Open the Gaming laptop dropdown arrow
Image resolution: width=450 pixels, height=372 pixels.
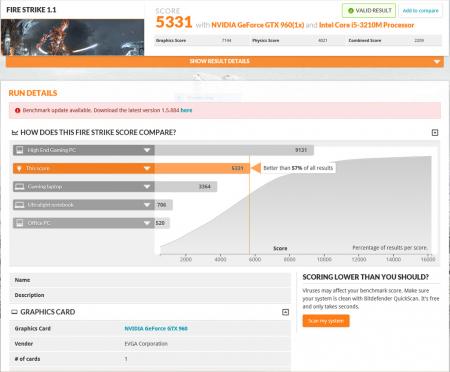[147, 187]
